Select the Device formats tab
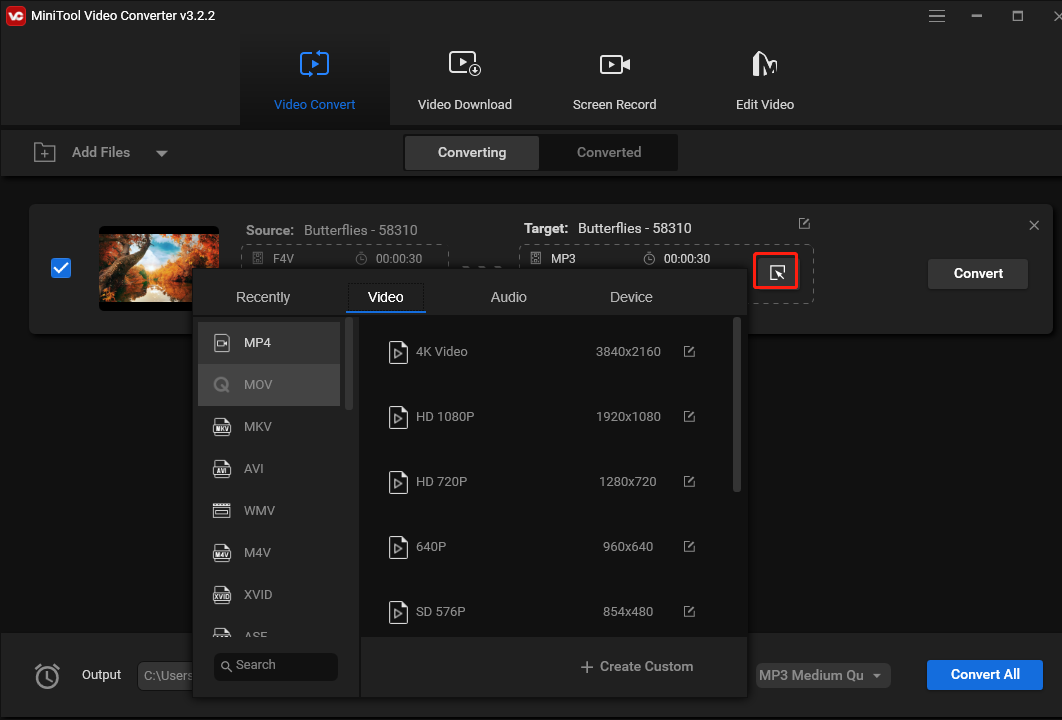The width and height of the screenshot is (1062, 720). coord(631,297)
